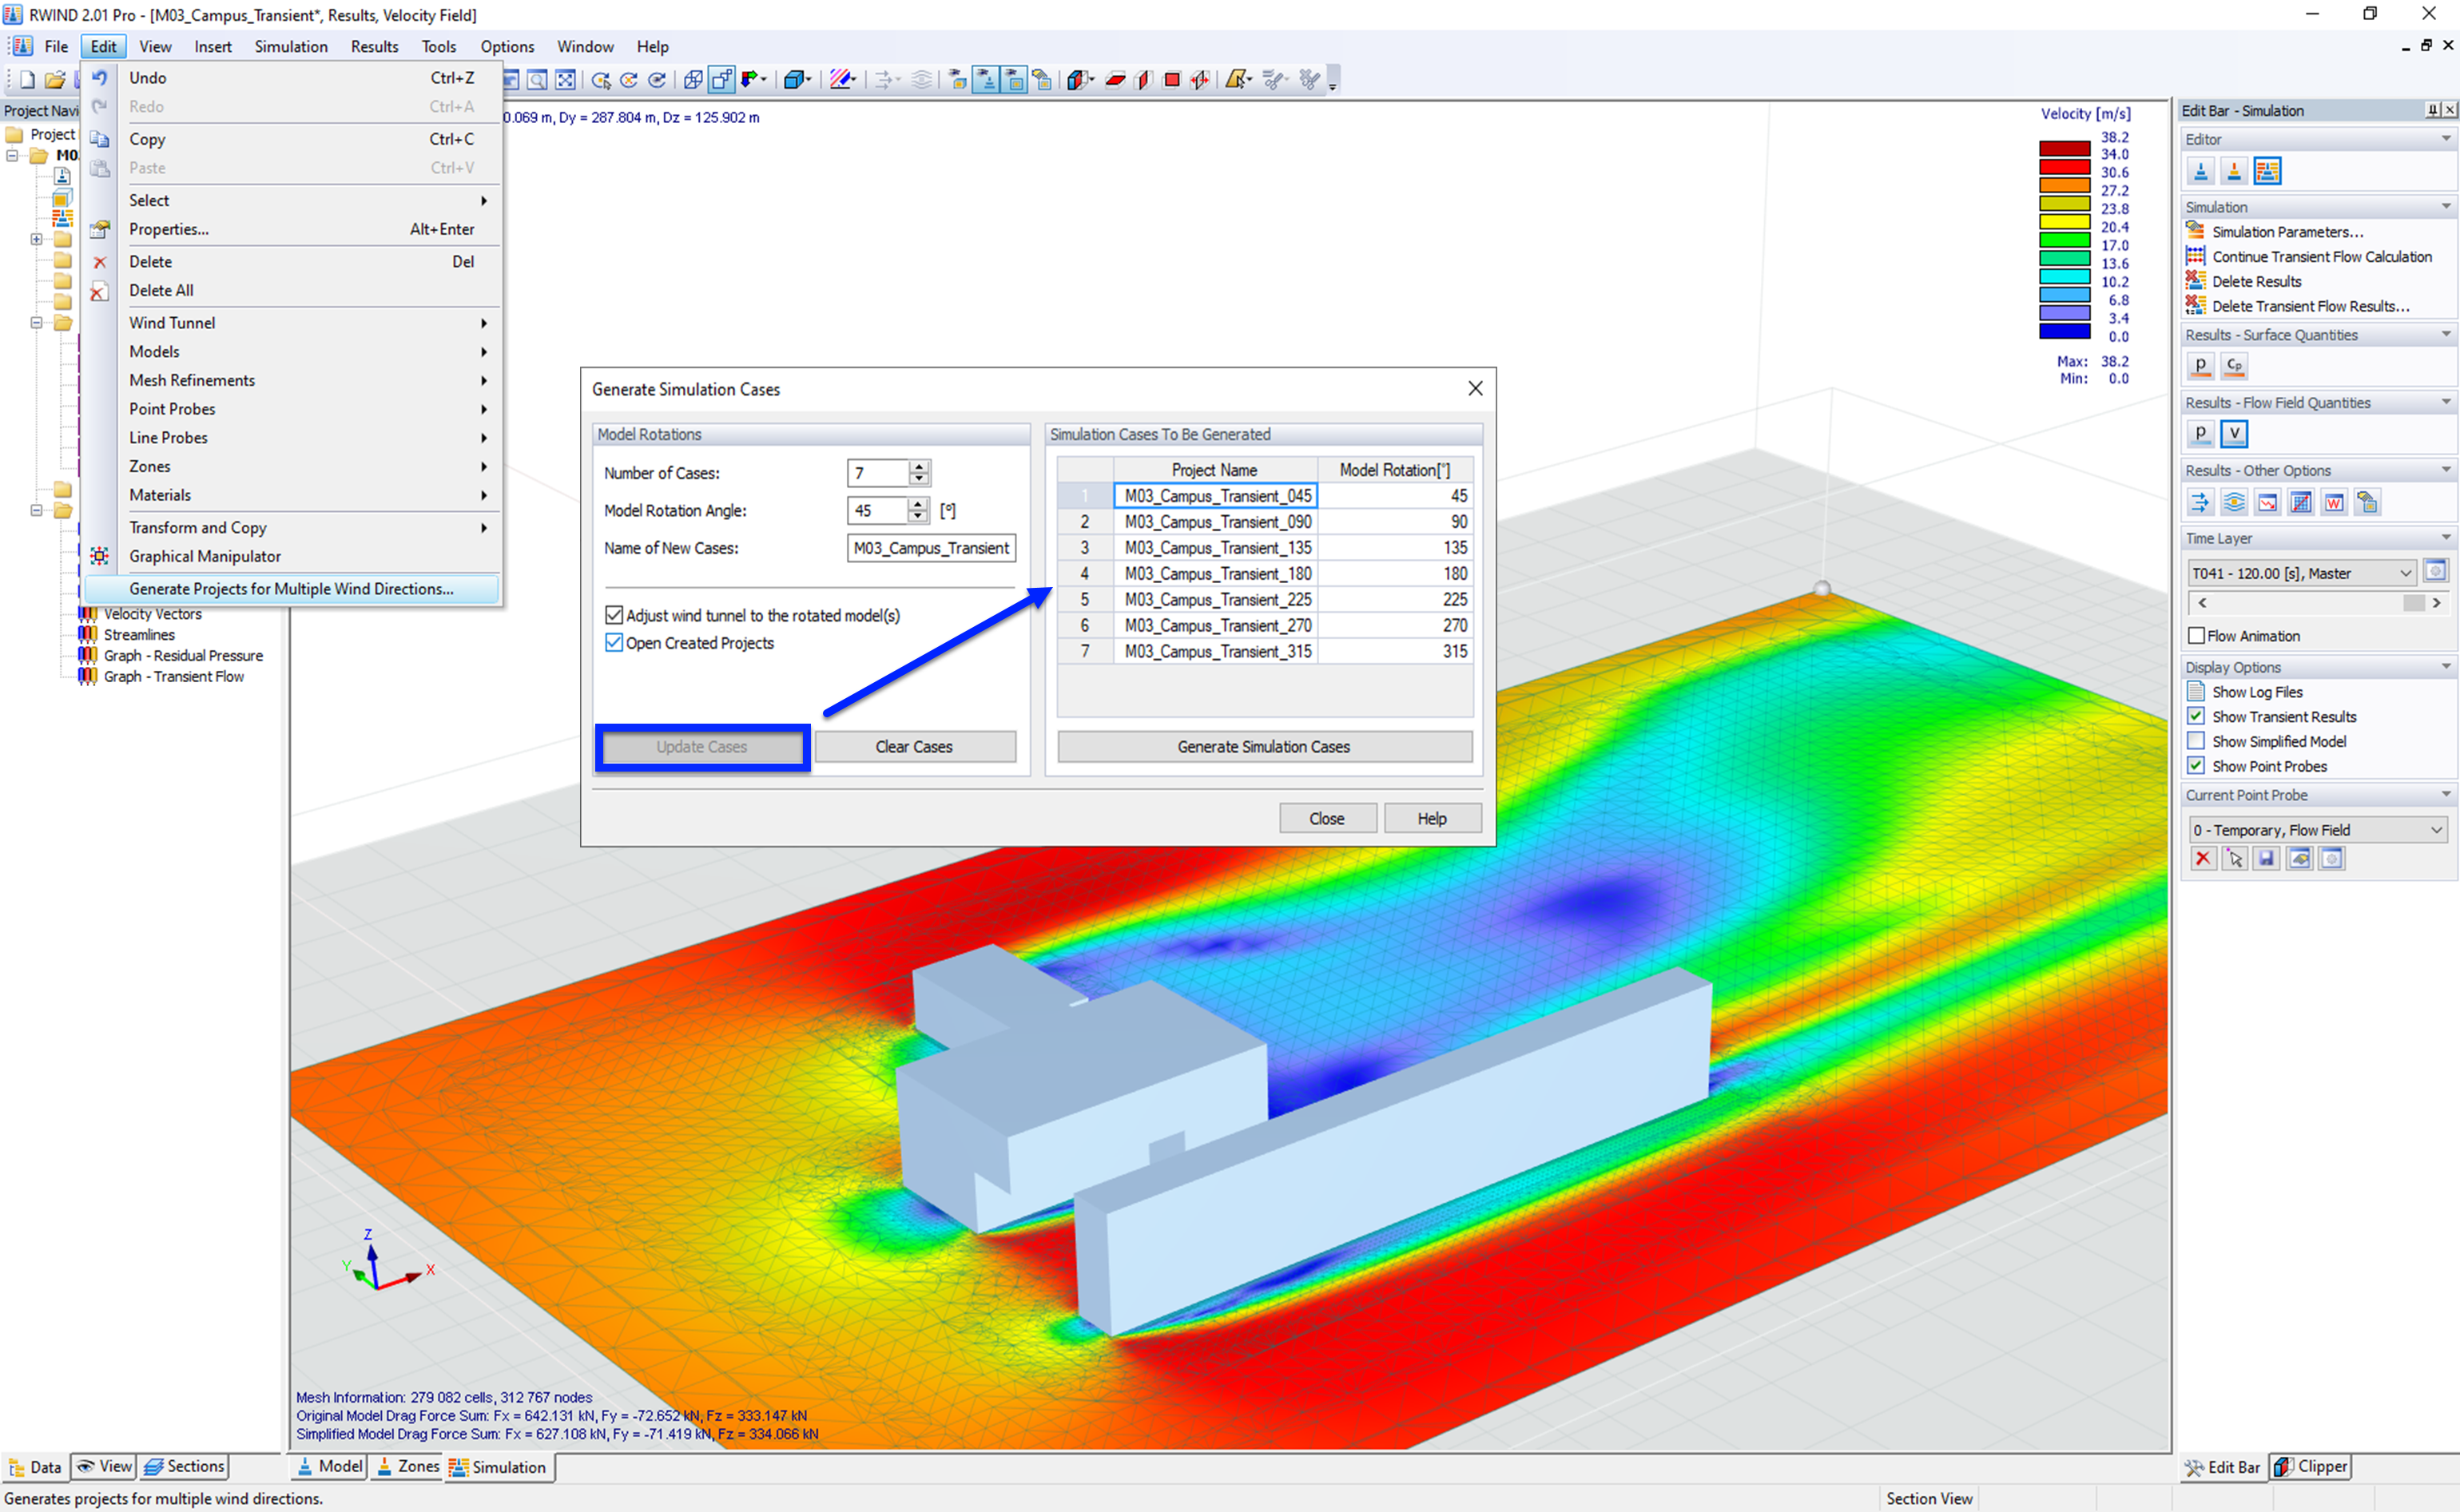Select Number of Cases input field
Viewport: 2460px width, 1512px height.
coord(875,472)
